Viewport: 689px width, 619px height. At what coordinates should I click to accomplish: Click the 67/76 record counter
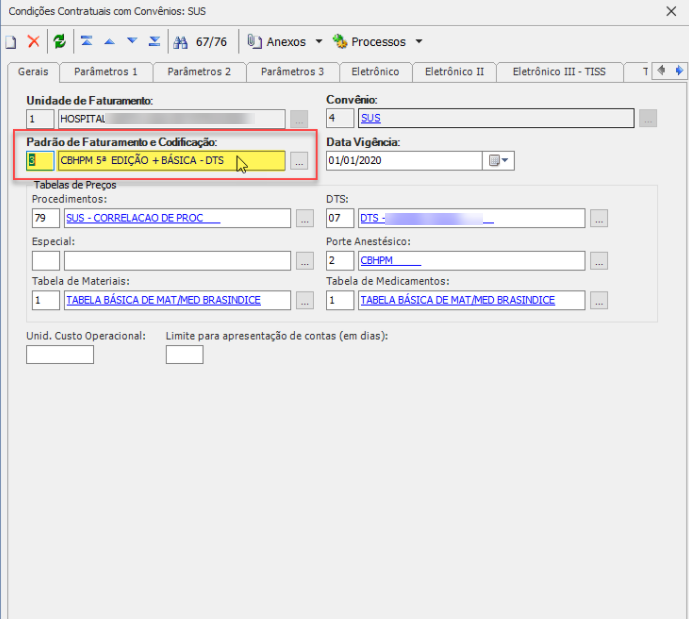(211, 42)
